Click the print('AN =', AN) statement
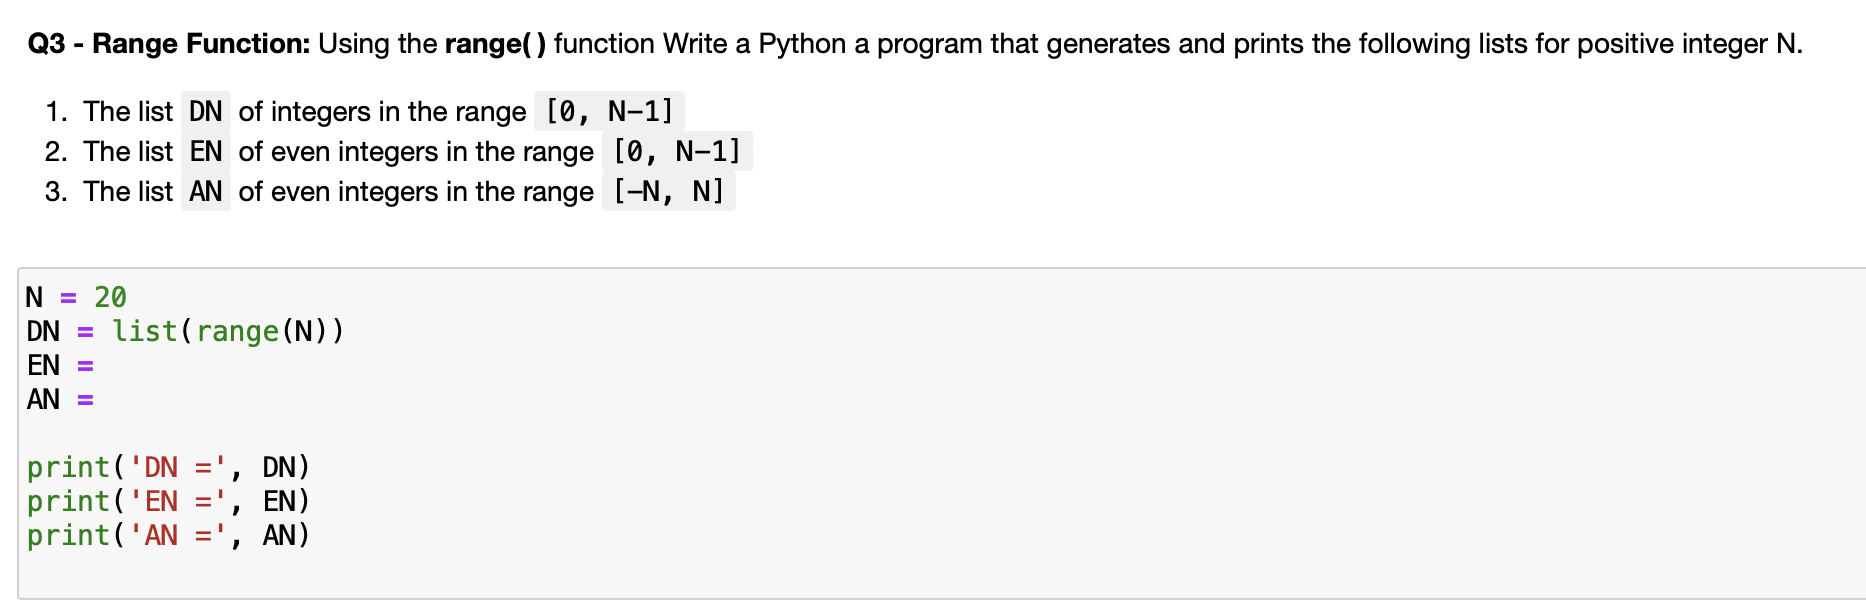The width and height of the screenshot is (1866, 604). coord(168,535)
